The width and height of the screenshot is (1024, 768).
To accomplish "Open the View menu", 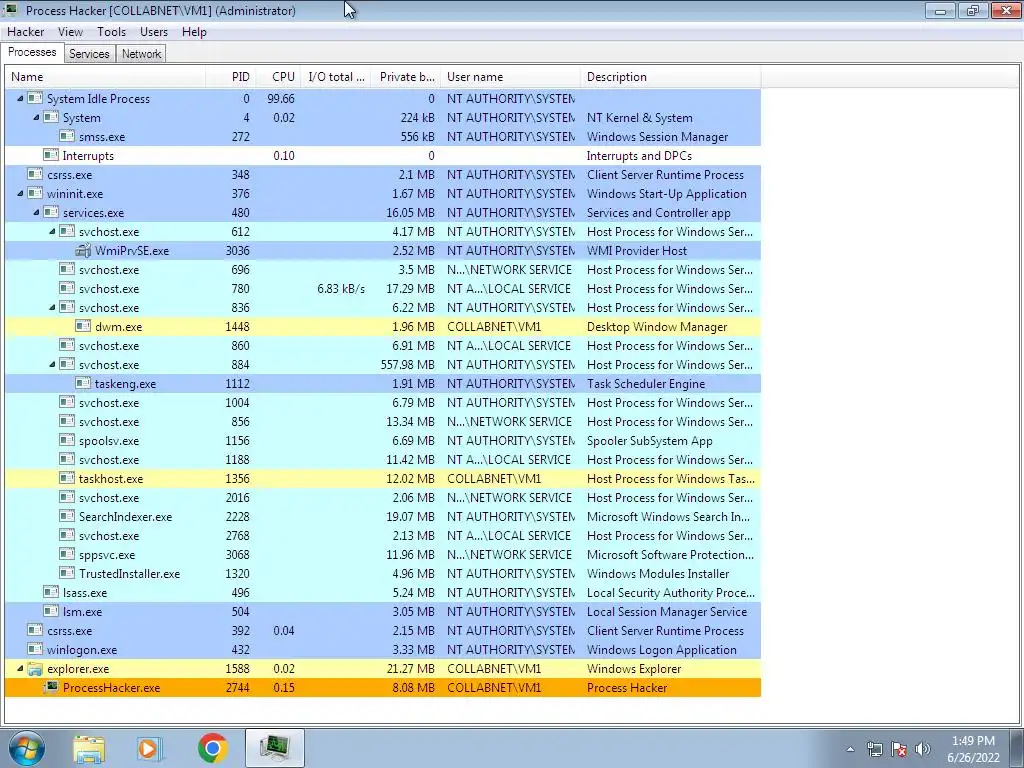I will coord(70,32).
